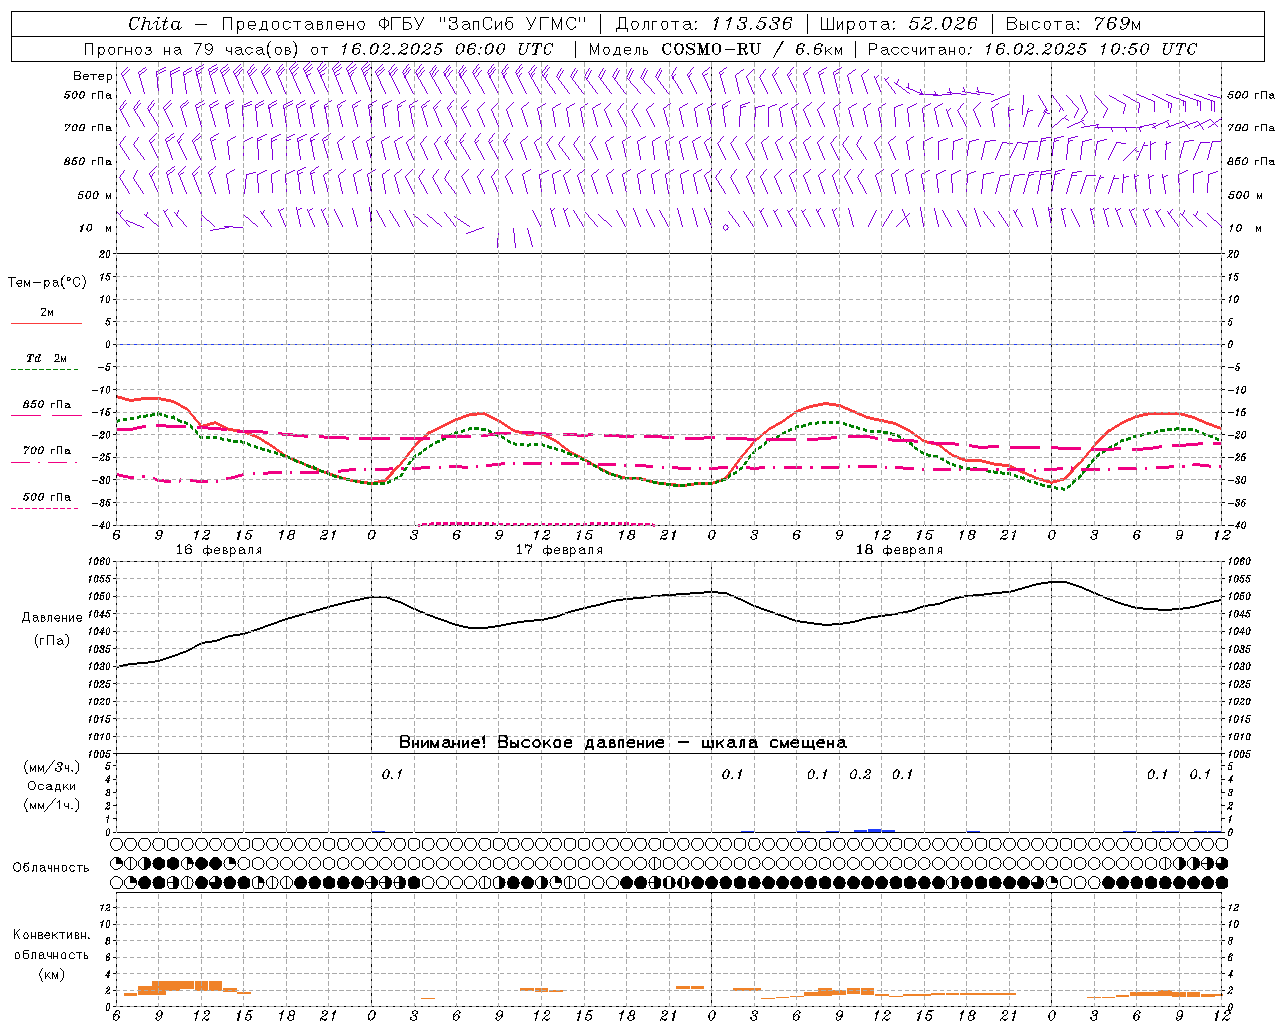Click the "Облачность" cloud cover label
Viewport: 1280px width, 1024px height.
pos(51,867)
